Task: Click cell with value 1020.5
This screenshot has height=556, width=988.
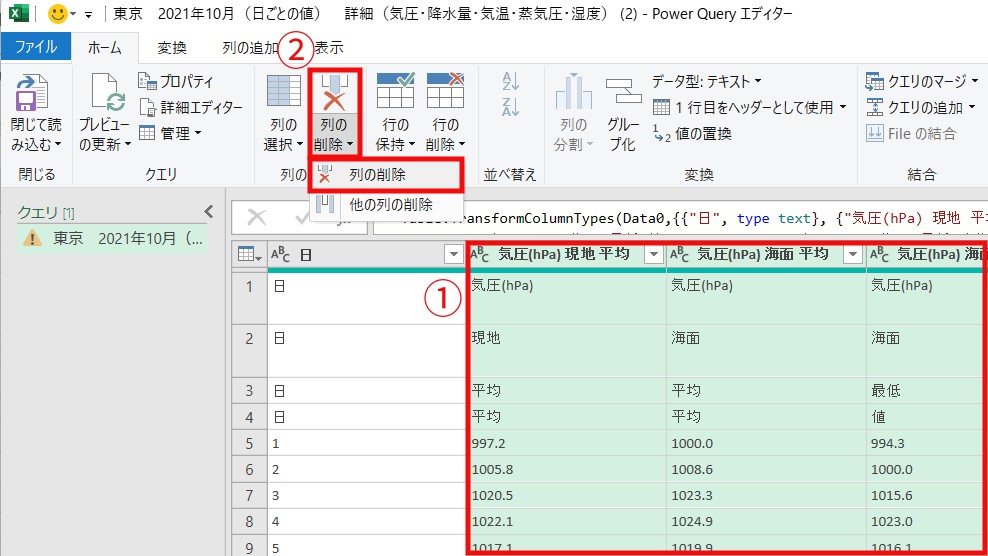Action: pyautogui.click(x=566, y=495)
